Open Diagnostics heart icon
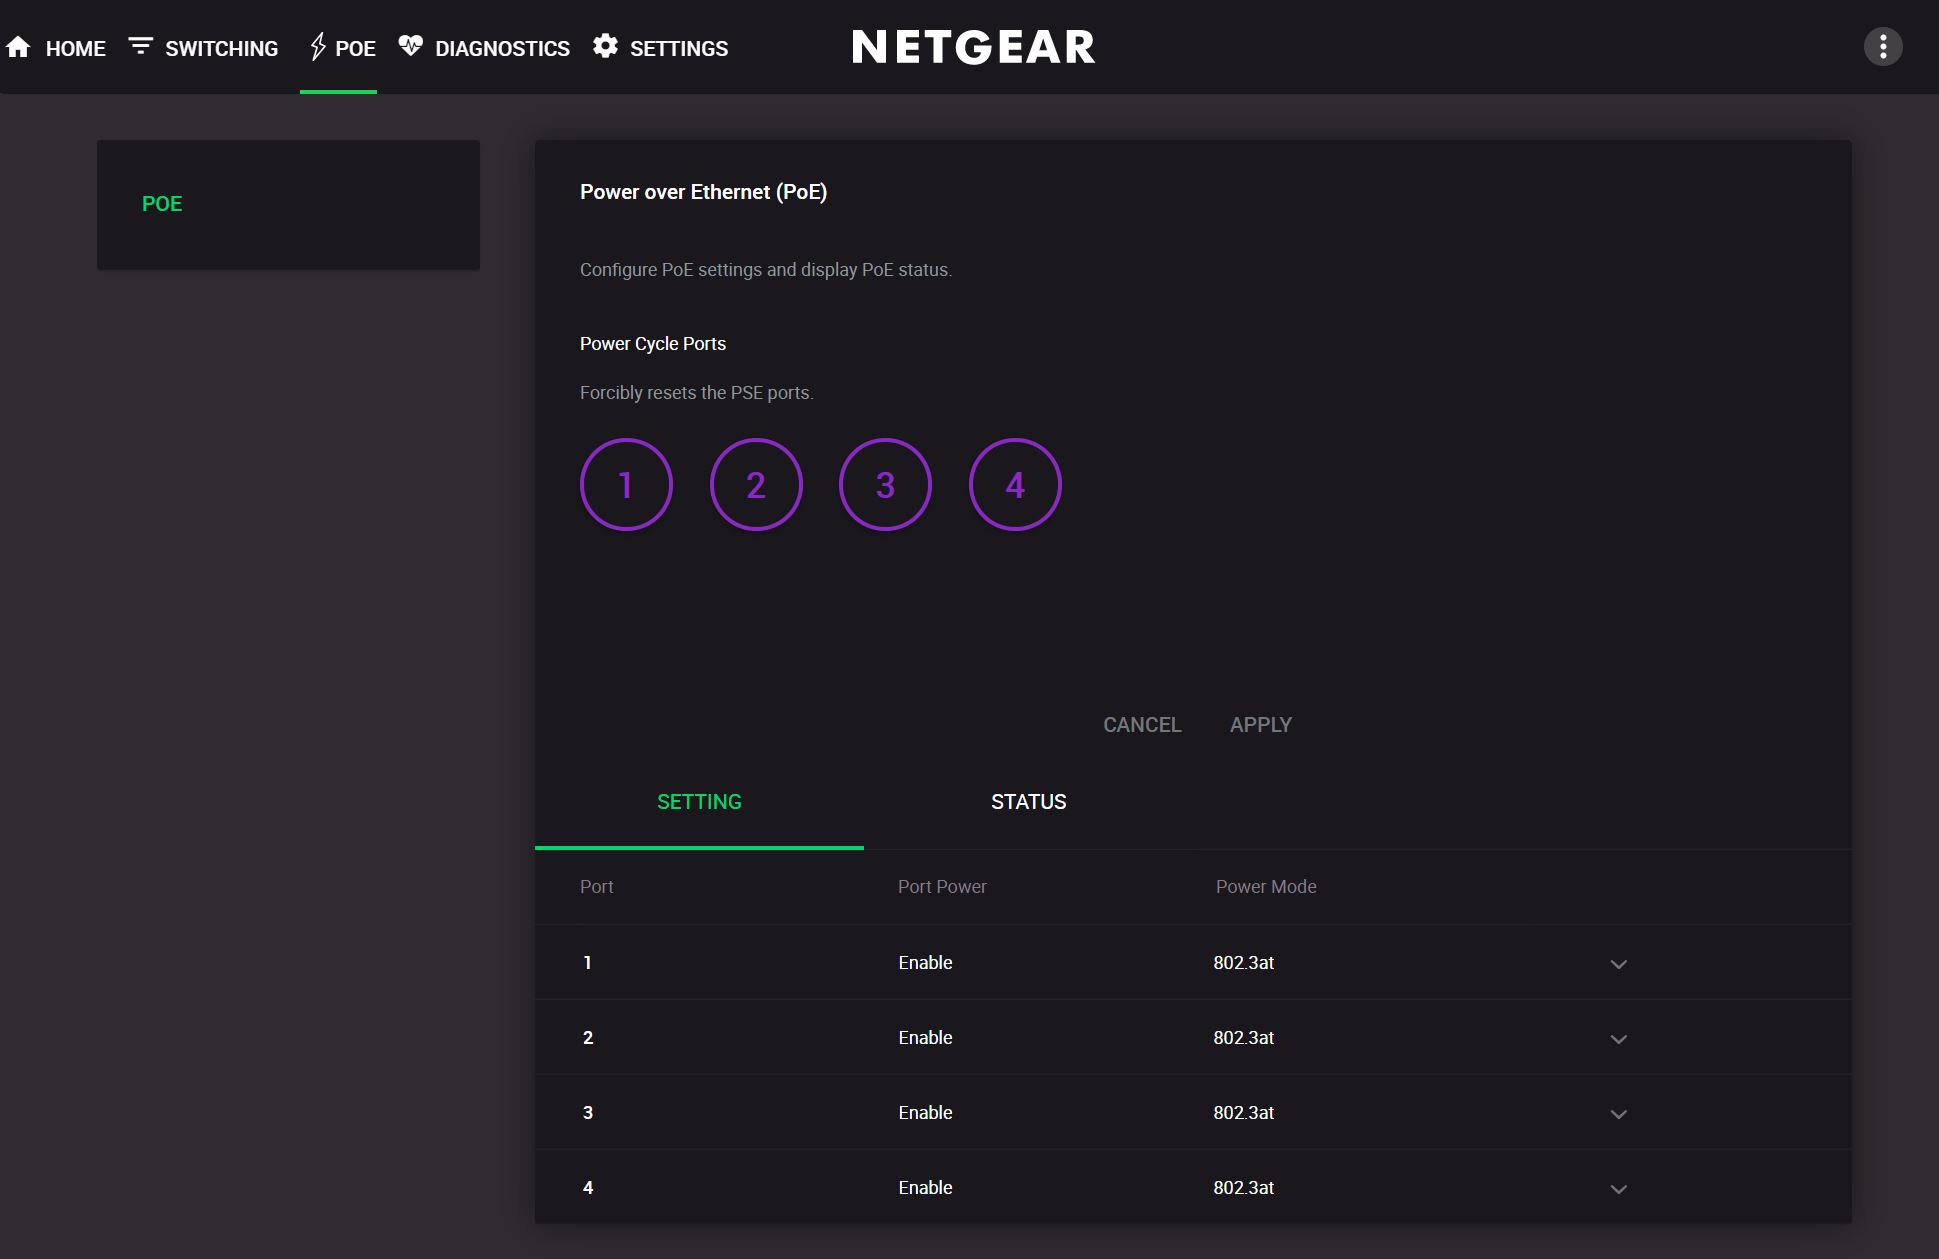 click(410, 45)
